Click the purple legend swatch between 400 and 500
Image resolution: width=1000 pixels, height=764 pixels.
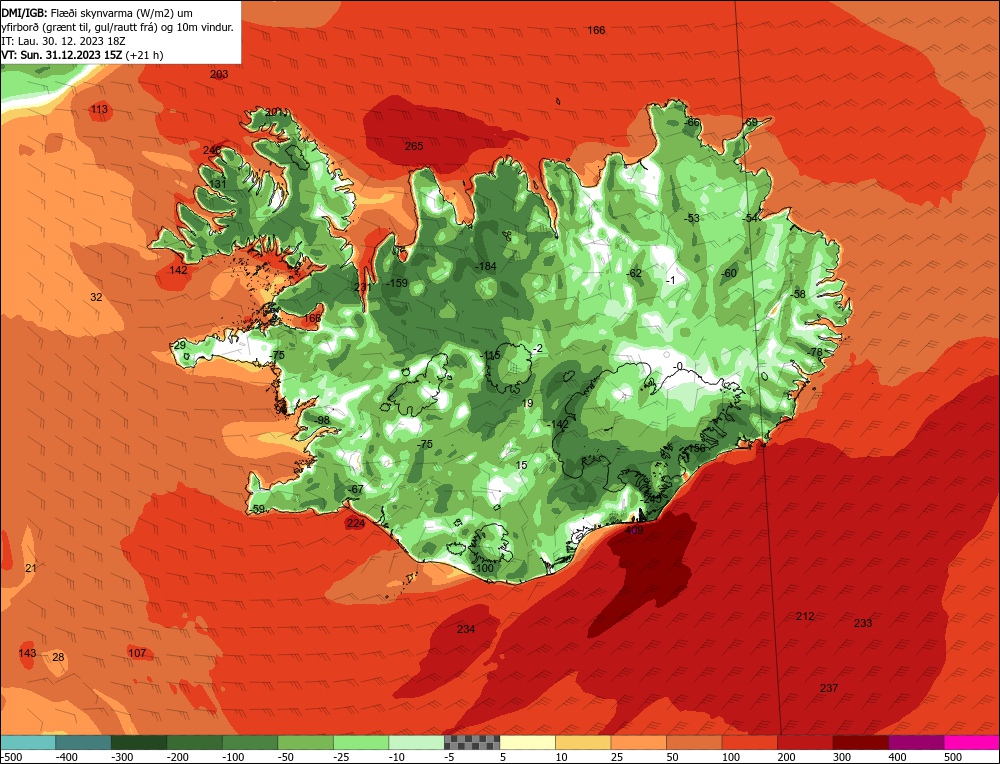[x=916, y=742]
